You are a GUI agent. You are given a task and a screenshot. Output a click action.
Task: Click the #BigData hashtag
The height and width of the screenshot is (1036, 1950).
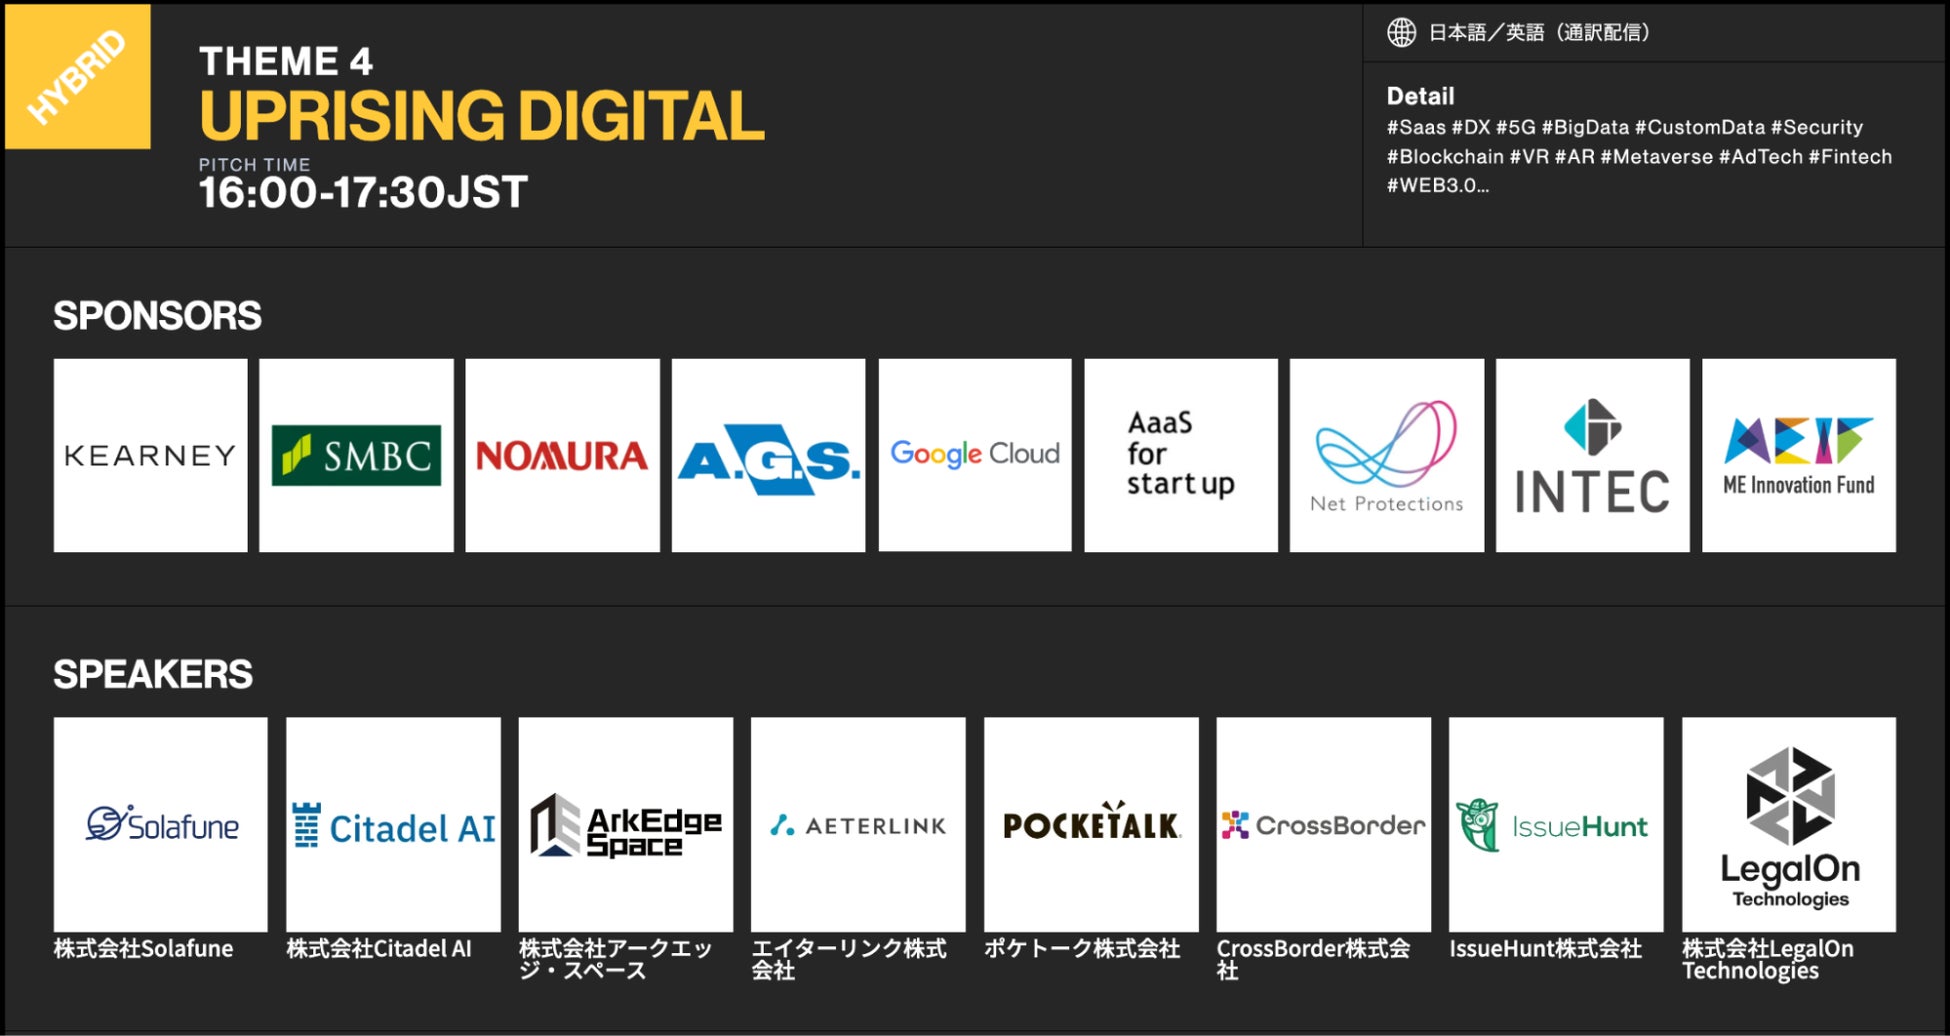(1585, 127)
